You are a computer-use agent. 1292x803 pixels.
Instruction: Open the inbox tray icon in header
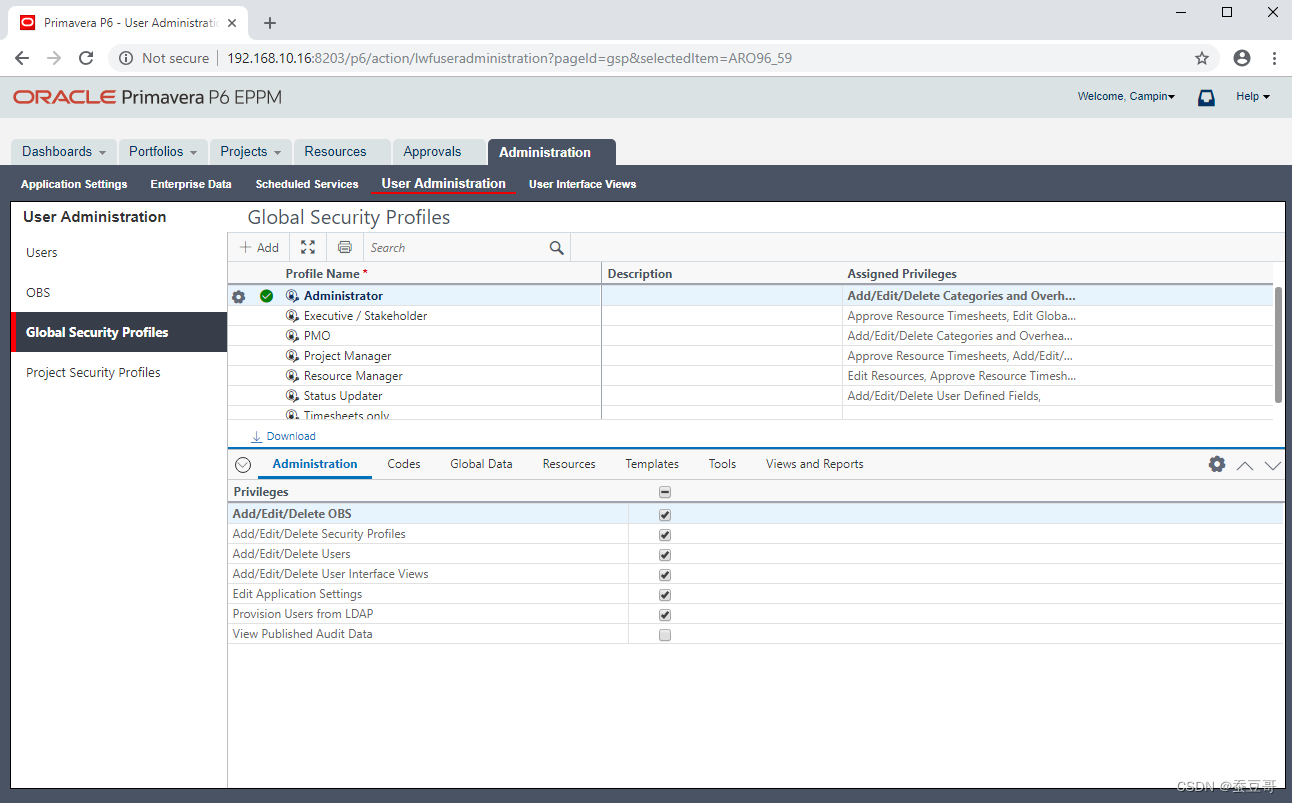pyautogui.click(x=1206, y=97)
